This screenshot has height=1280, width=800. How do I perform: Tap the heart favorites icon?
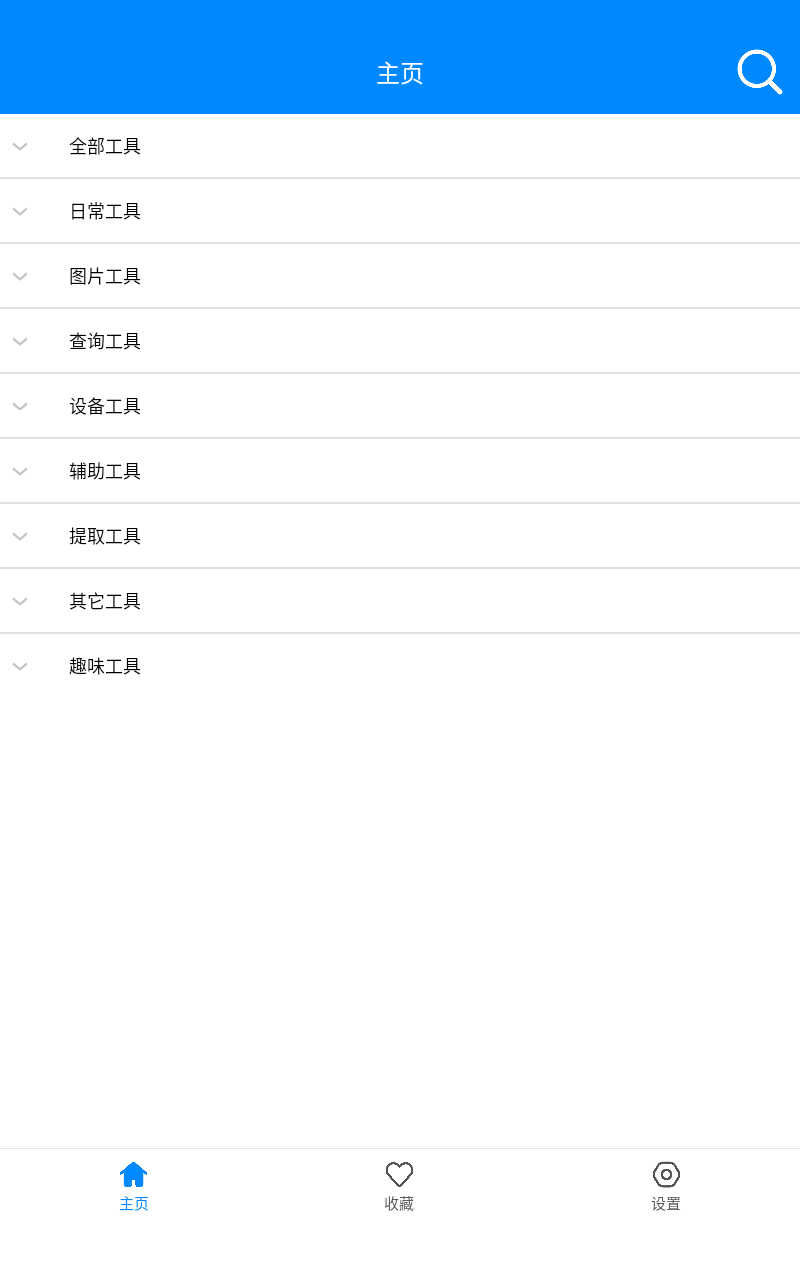[x=399, y=1174]
